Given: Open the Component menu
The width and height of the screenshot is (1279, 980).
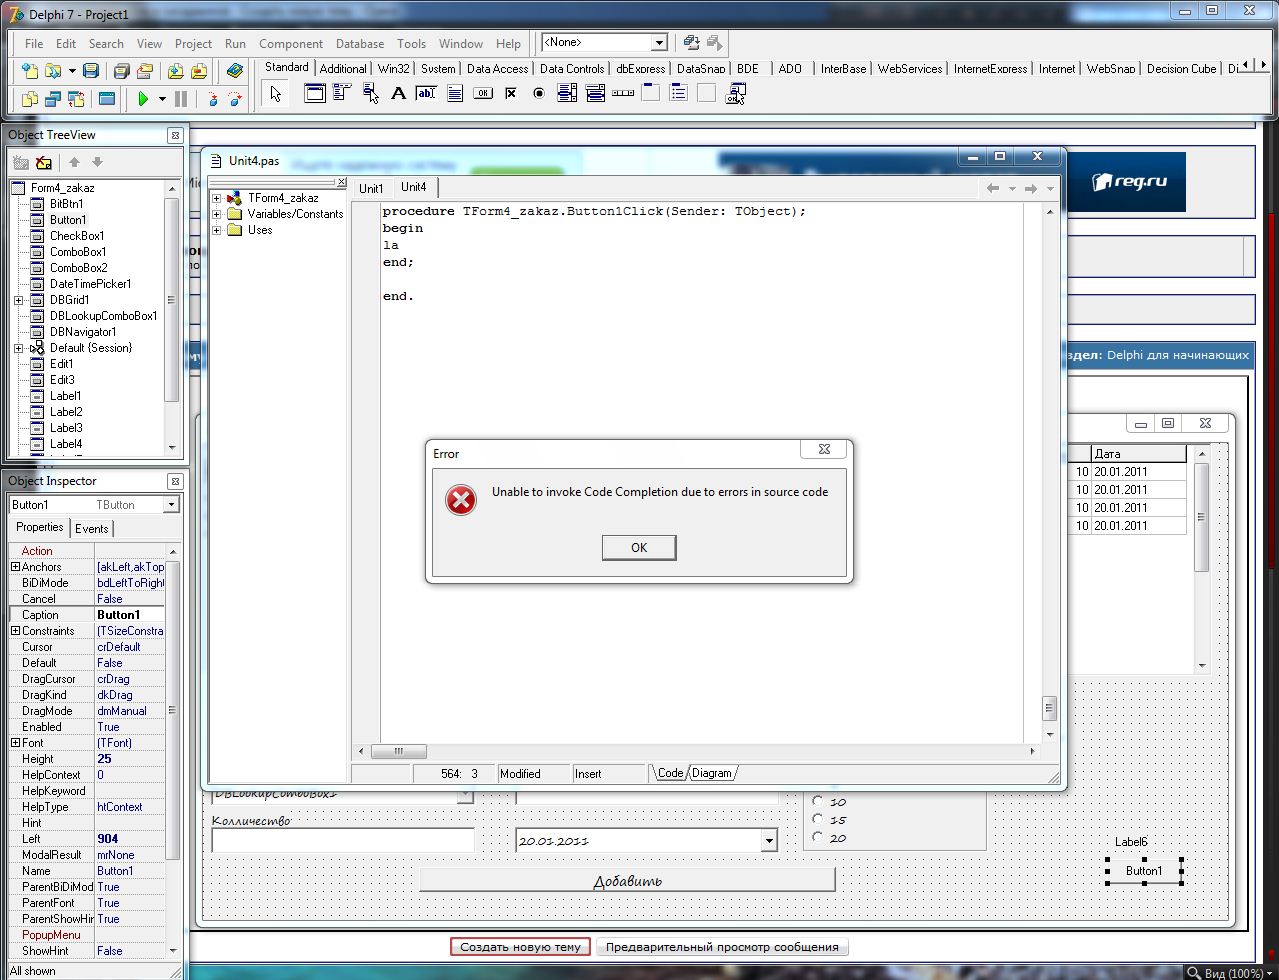Looking at the screenshot, I should [x=291, y=44].
